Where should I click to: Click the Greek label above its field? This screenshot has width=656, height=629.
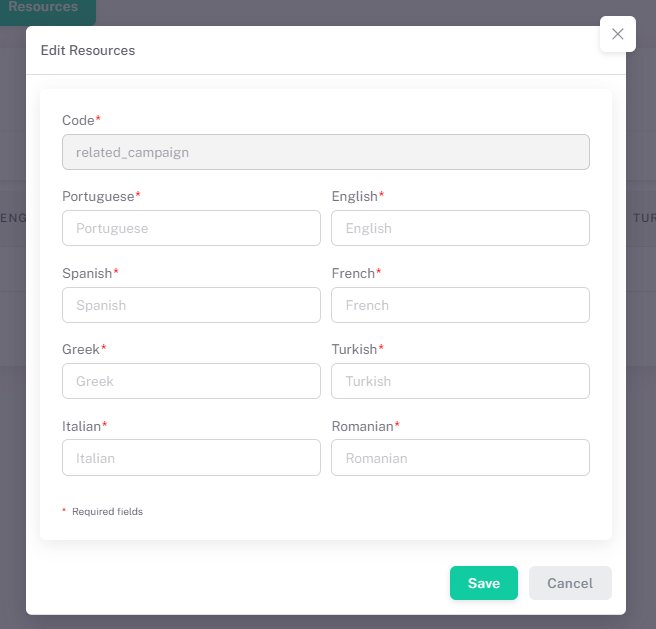coord(81,349)
